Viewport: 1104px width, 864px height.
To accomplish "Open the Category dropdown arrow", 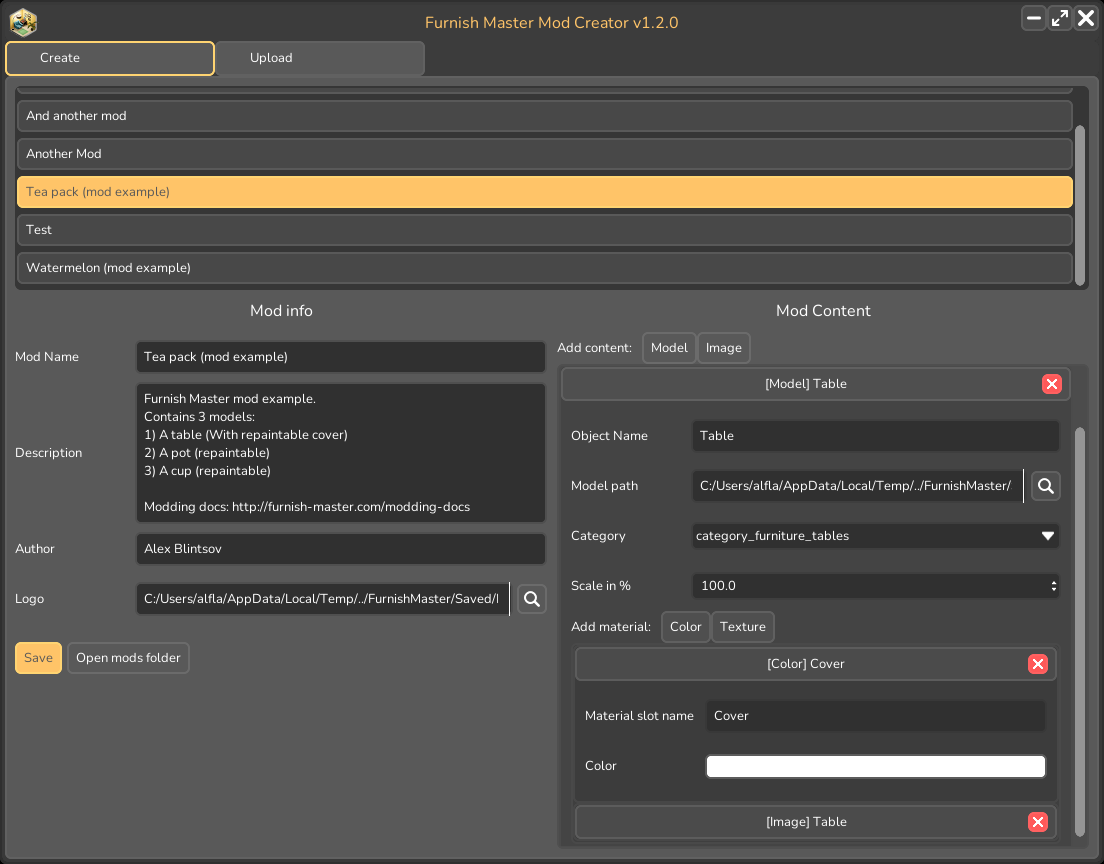I will (1048, 536).
